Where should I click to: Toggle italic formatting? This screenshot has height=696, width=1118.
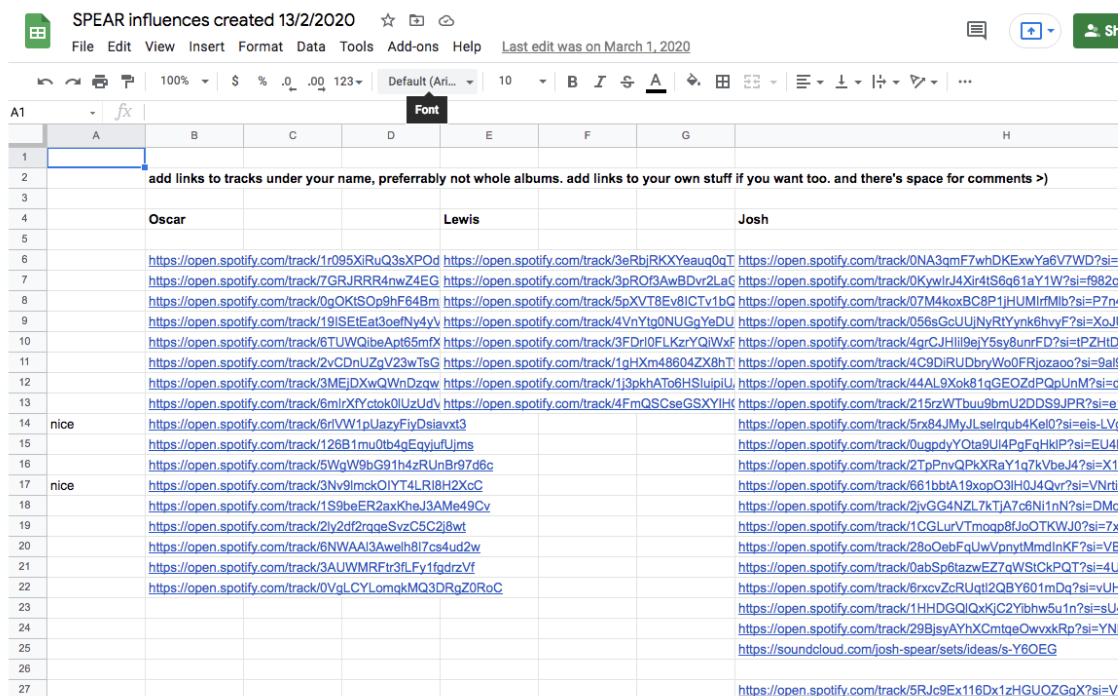(x=600, y=82)
